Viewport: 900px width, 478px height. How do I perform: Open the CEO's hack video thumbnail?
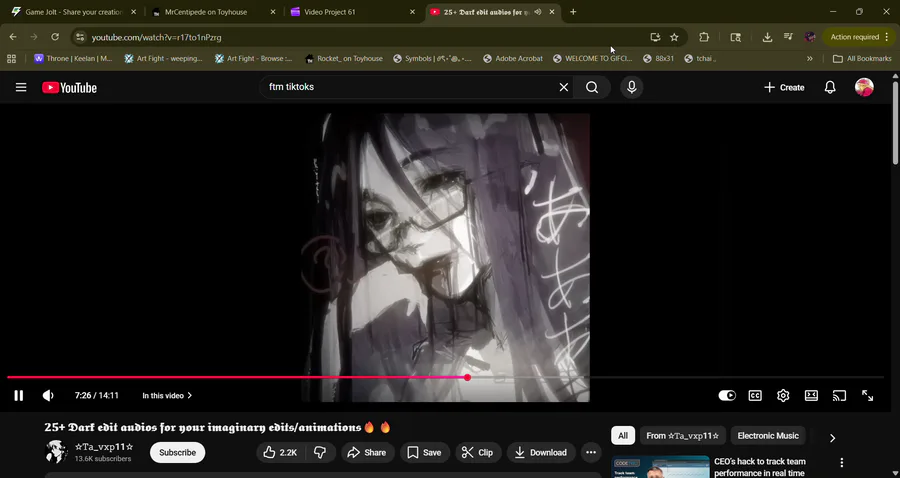[660, 467]
